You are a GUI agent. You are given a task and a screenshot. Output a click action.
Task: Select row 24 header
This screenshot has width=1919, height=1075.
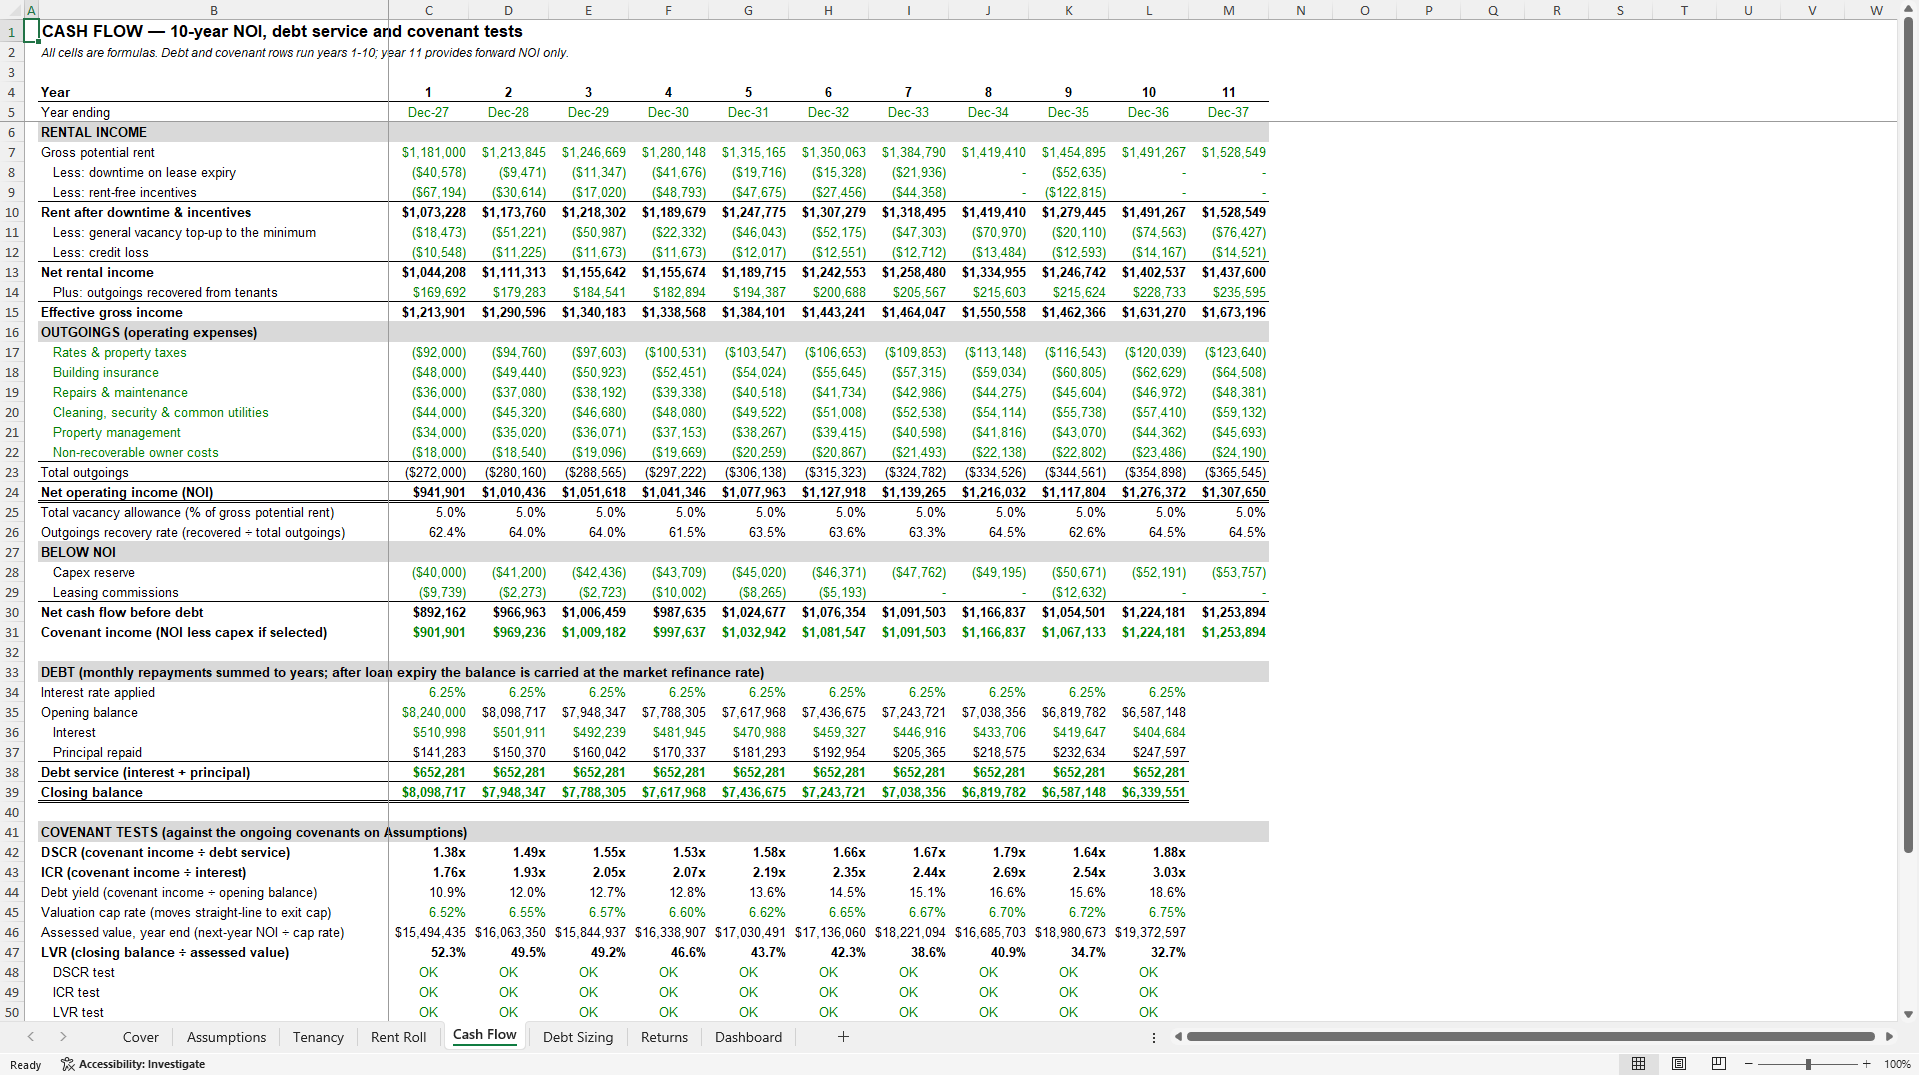(12, 492)
